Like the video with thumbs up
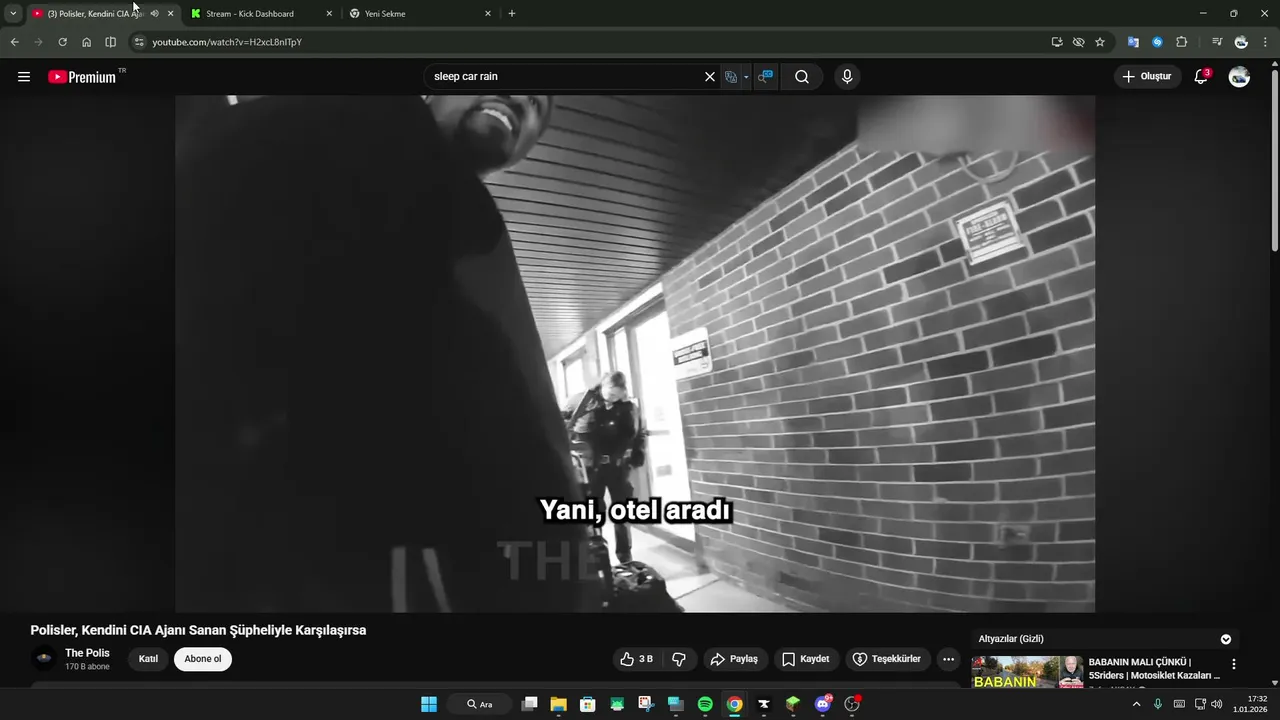1280x720 pixels. pos(636,659)
